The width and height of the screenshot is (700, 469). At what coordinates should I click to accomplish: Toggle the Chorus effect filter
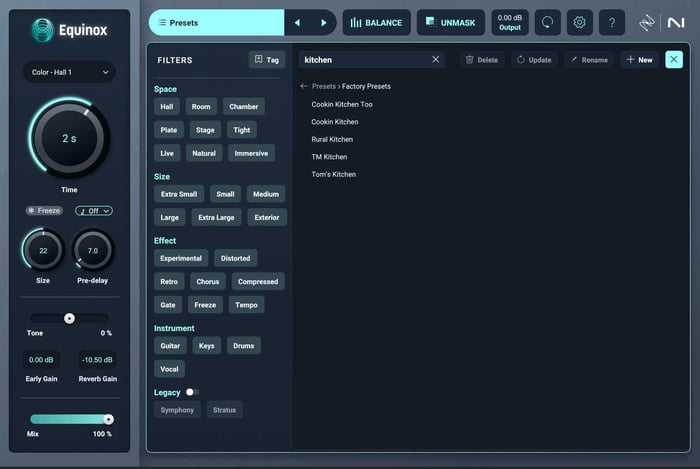(x=208, y=282)
